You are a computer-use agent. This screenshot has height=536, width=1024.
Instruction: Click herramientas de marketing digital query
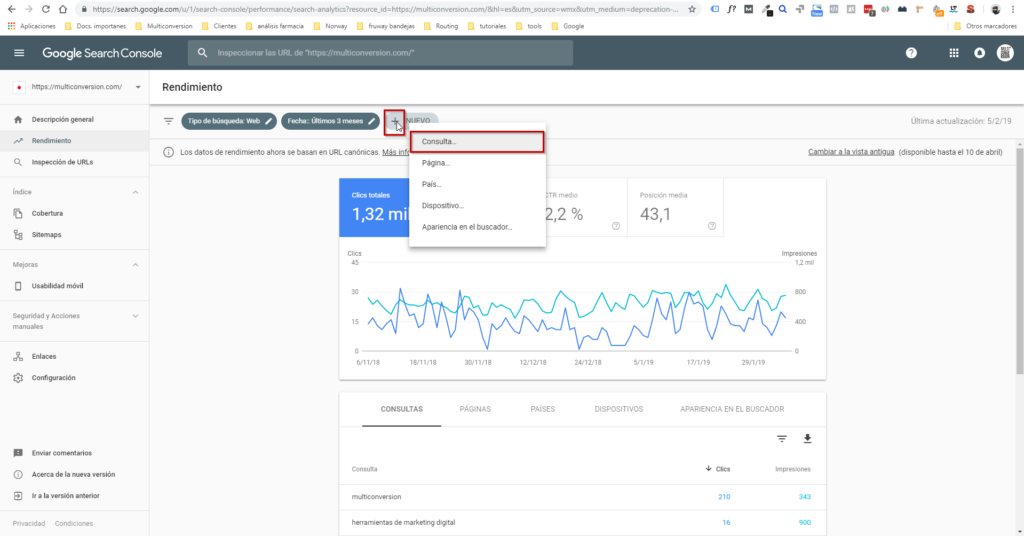pos(583,522)
